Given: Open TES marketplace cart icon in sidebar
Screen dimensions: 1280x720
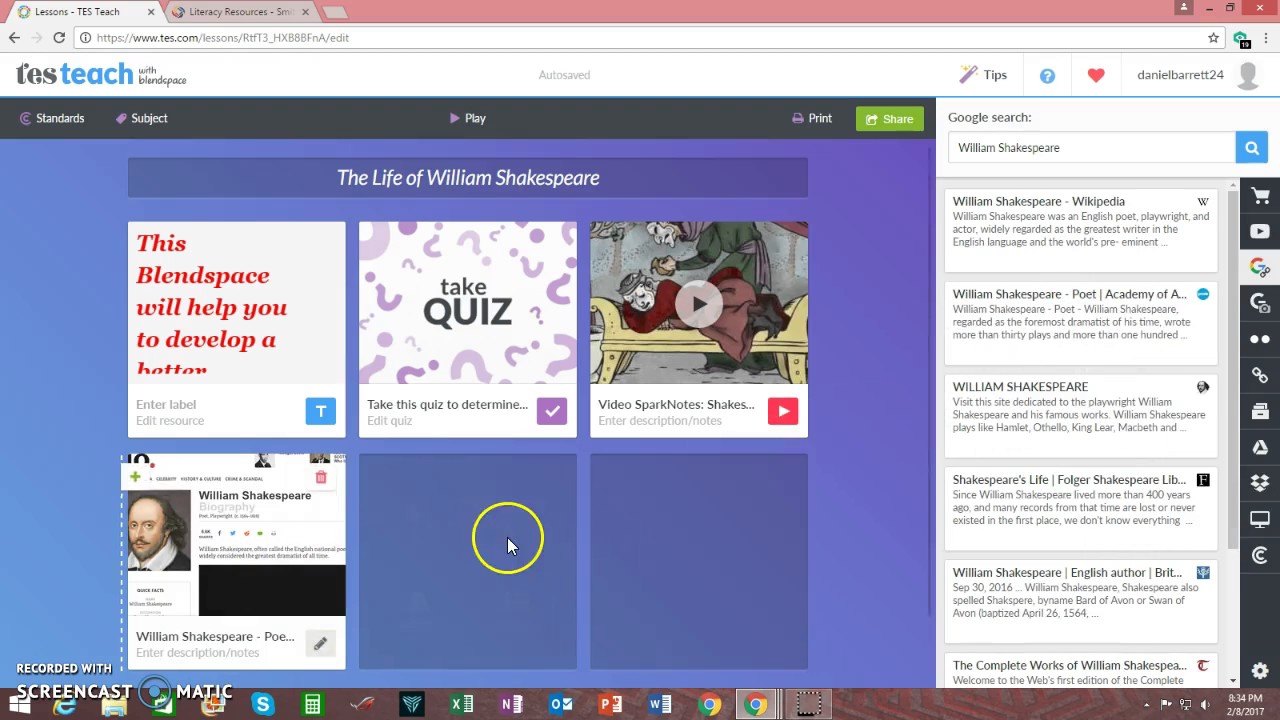Looking at the screenshot, I should 1260,196.
